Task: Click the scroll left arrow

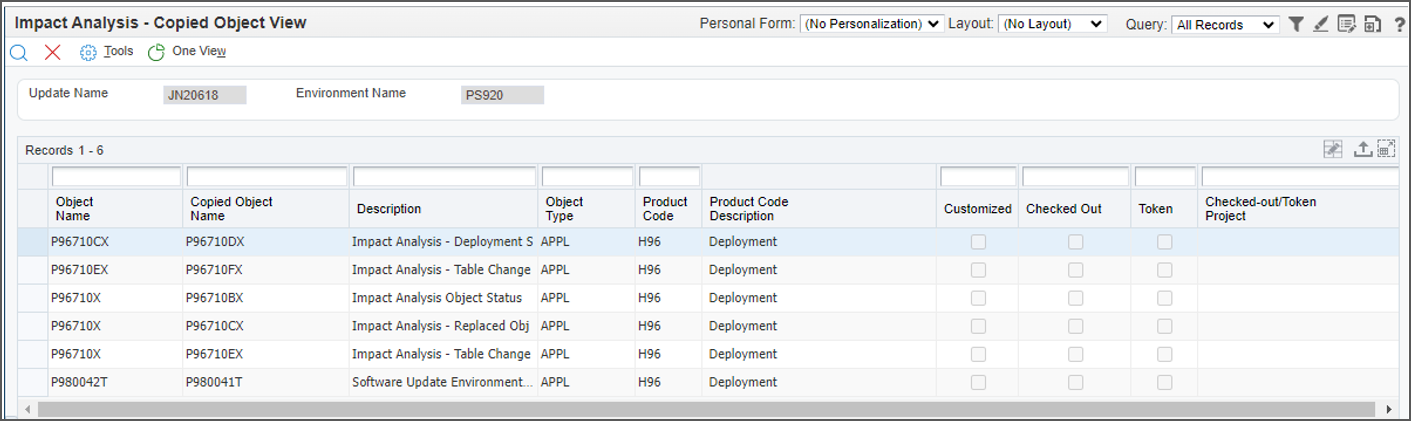Action: coord(27,409)
